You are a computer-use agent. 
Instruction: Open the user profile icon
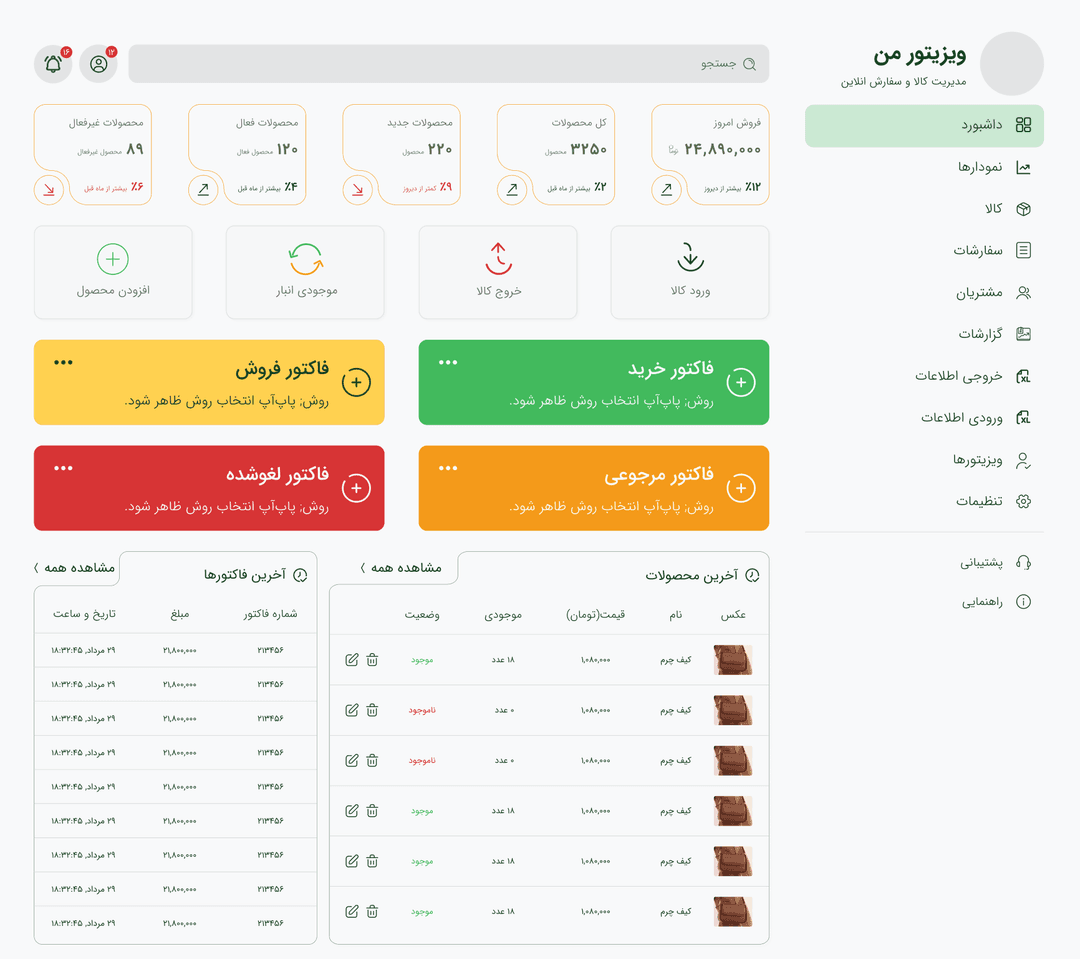[98, 64]
